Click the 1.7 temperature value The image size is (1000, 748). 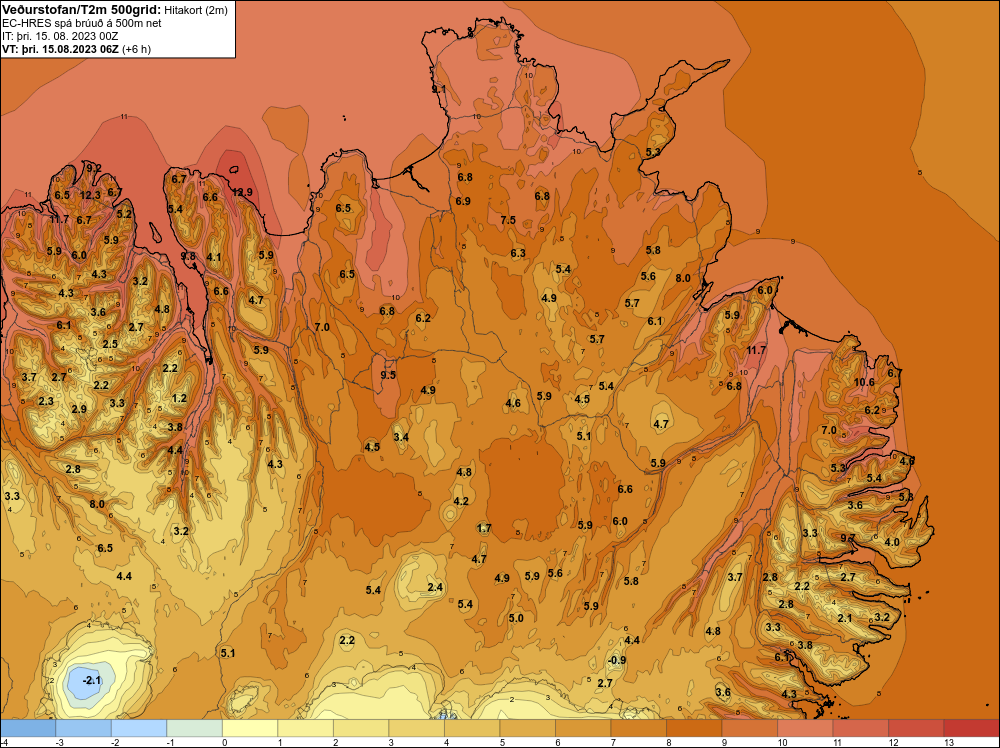coord(484,528)
